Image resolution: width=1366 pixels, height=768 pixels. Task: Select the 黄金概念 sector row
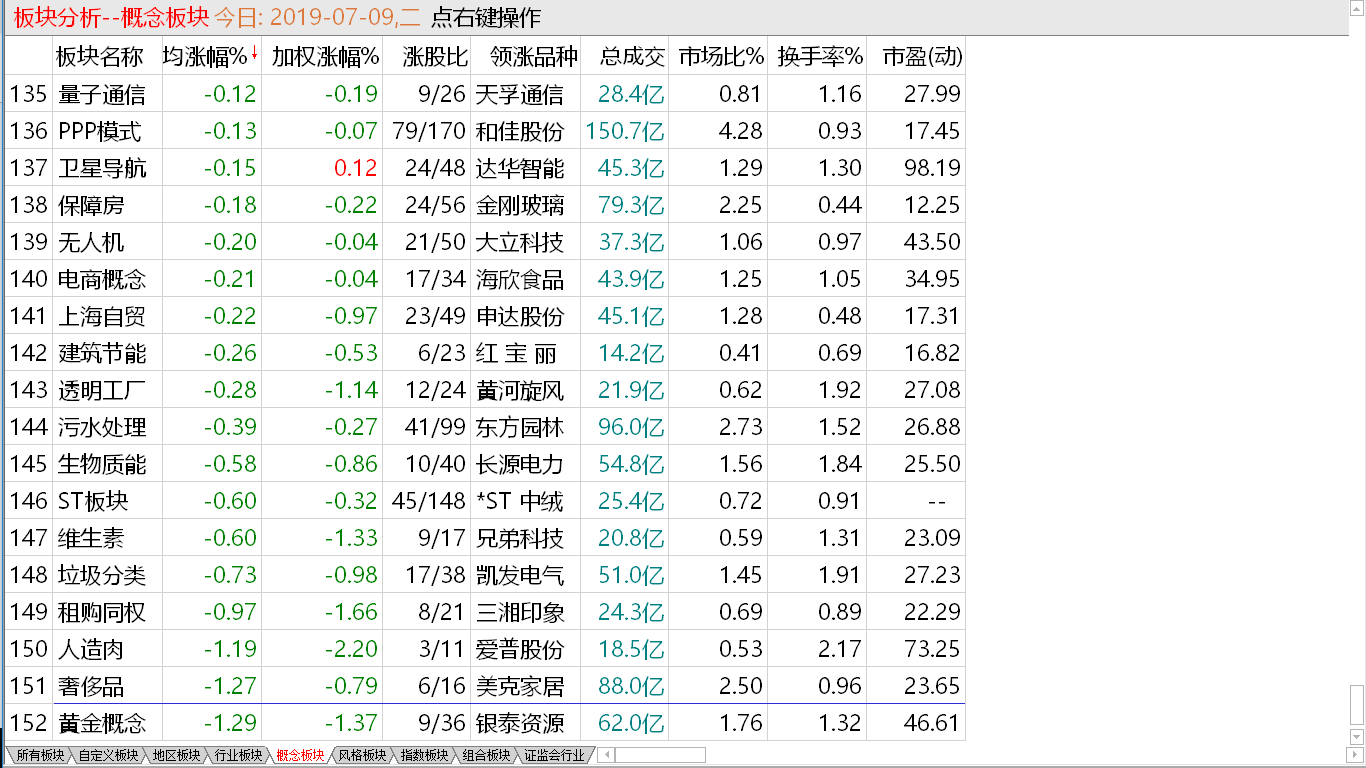click(485, 723)
